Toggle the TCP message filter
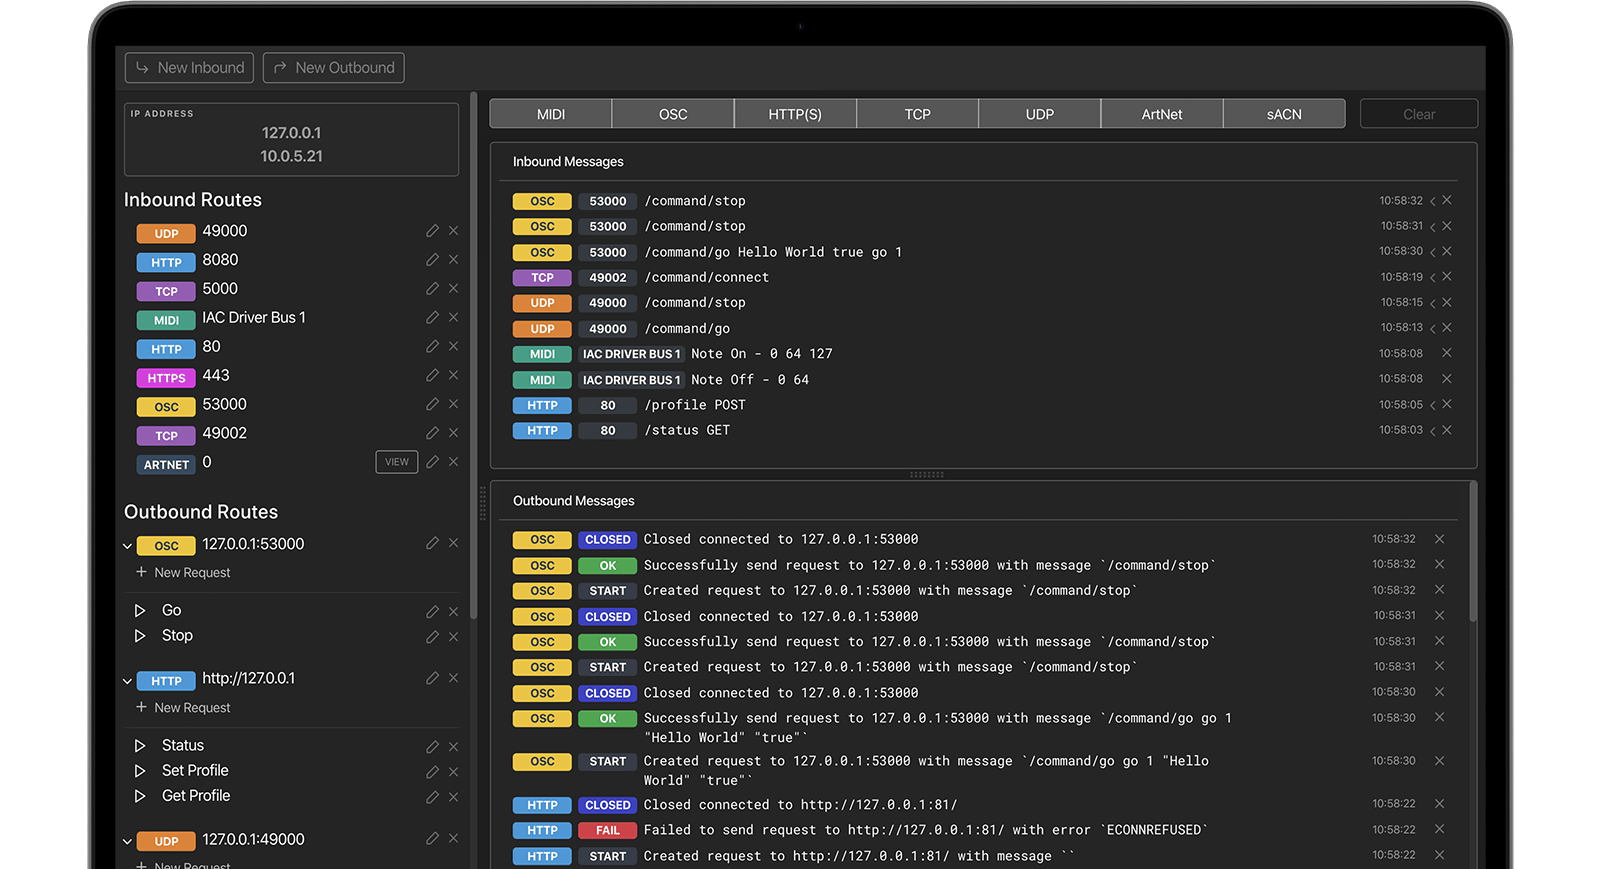The width and height of the screenshot is (1601, 869). point(917,114)
